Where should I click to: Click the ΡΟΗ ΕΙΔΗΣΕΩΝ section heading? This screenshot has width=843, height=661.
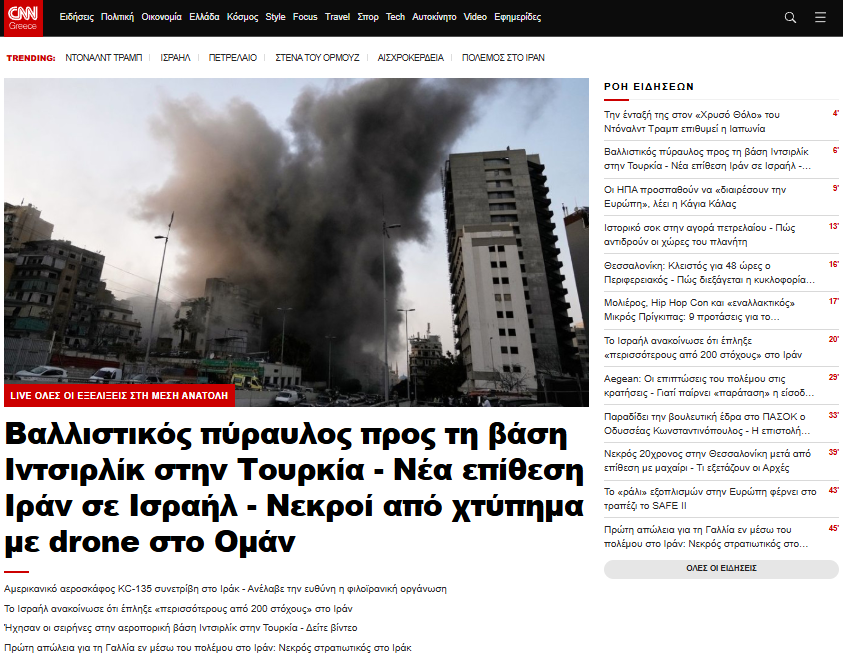[x=649, y=87]
